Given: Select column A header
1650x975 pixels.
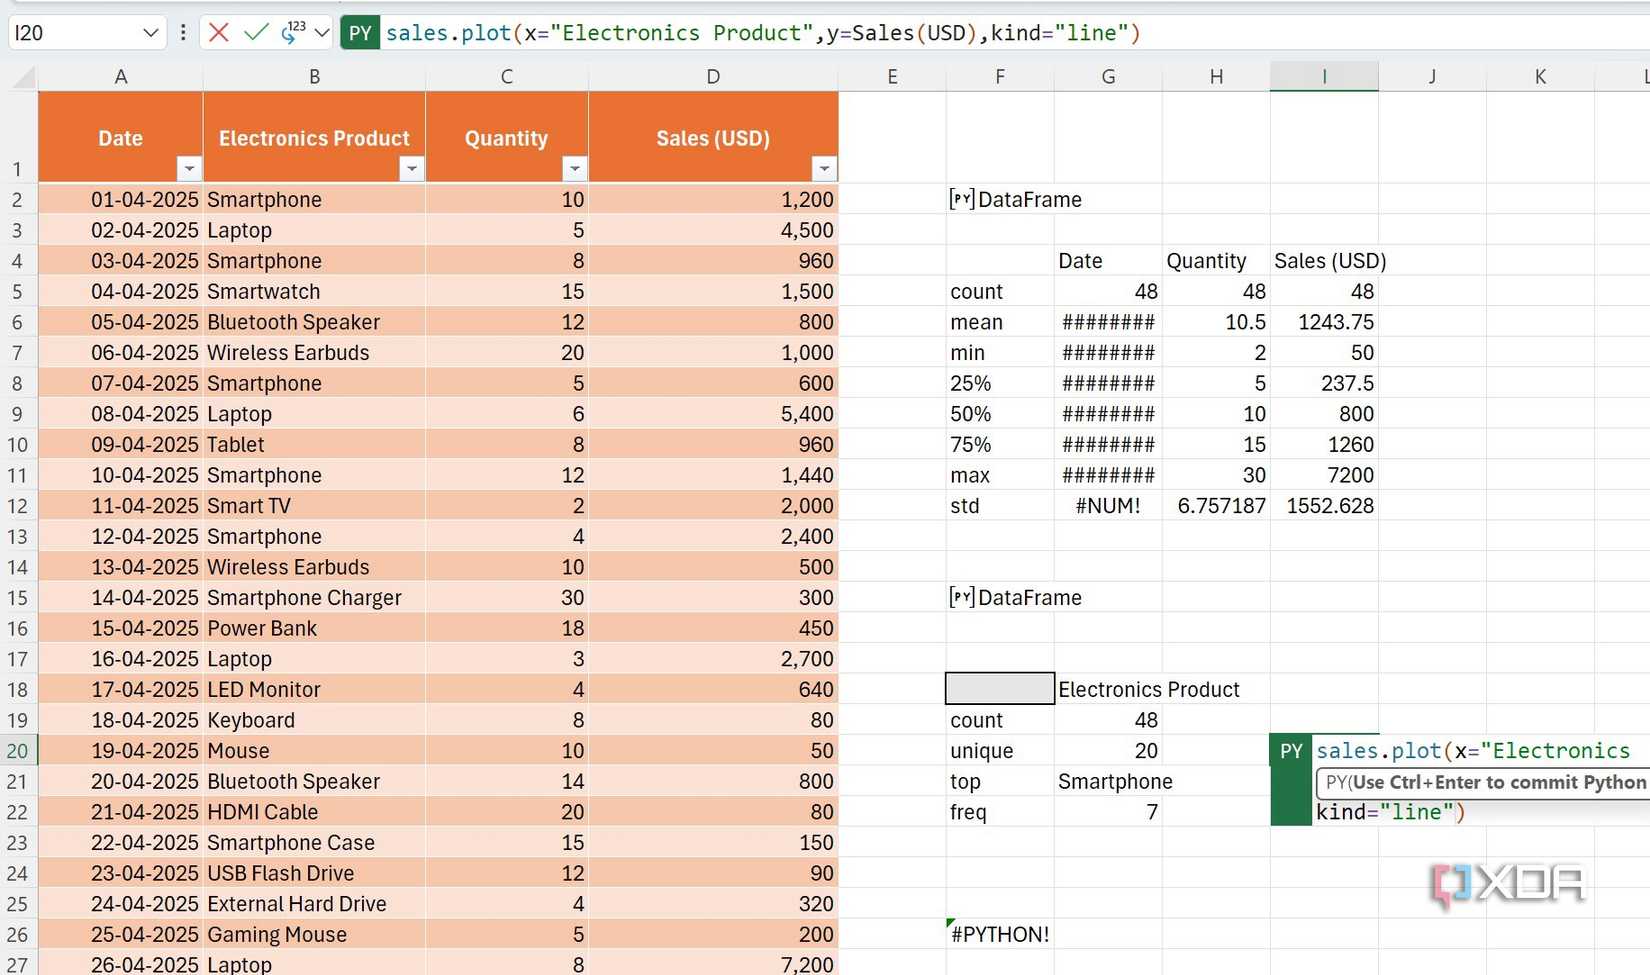Looking at the screenshot, I should tap(120, 77).
